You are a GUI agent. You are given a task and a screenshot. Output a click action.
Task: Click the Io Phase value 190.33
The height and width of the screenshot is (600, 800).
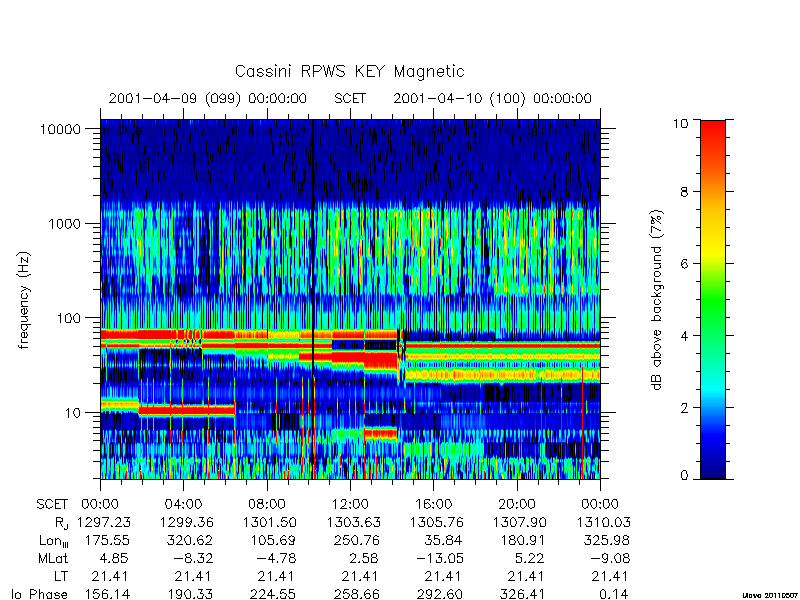coord(190,594)
